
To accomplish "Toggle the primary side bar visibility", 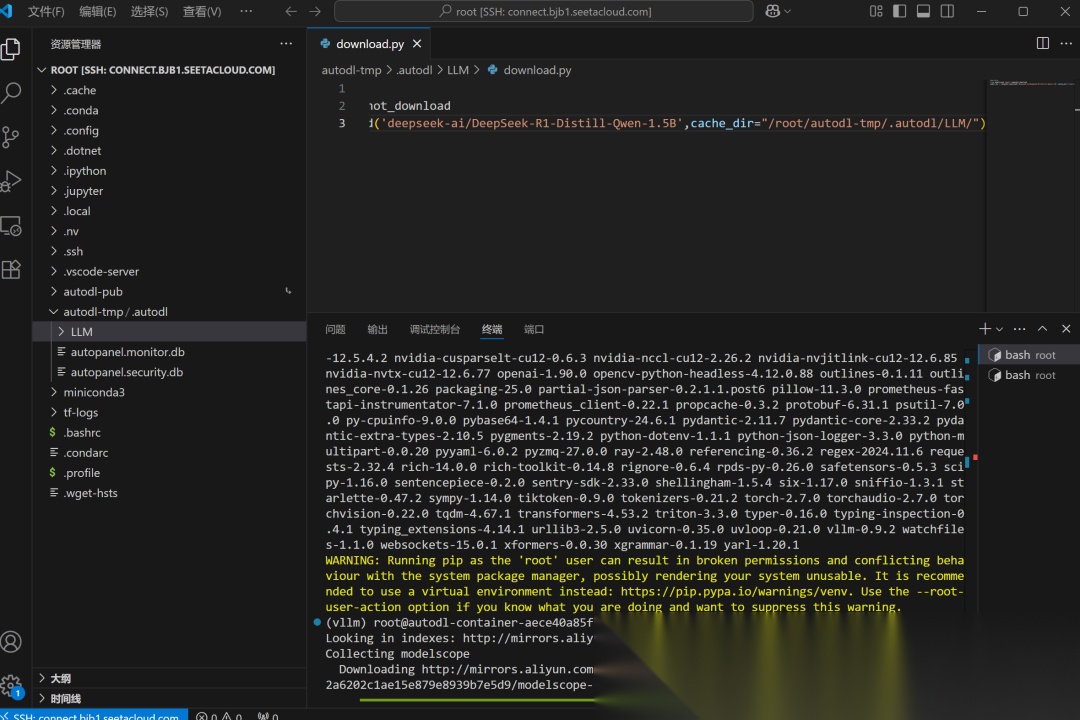I will click(x=900, y=11).
